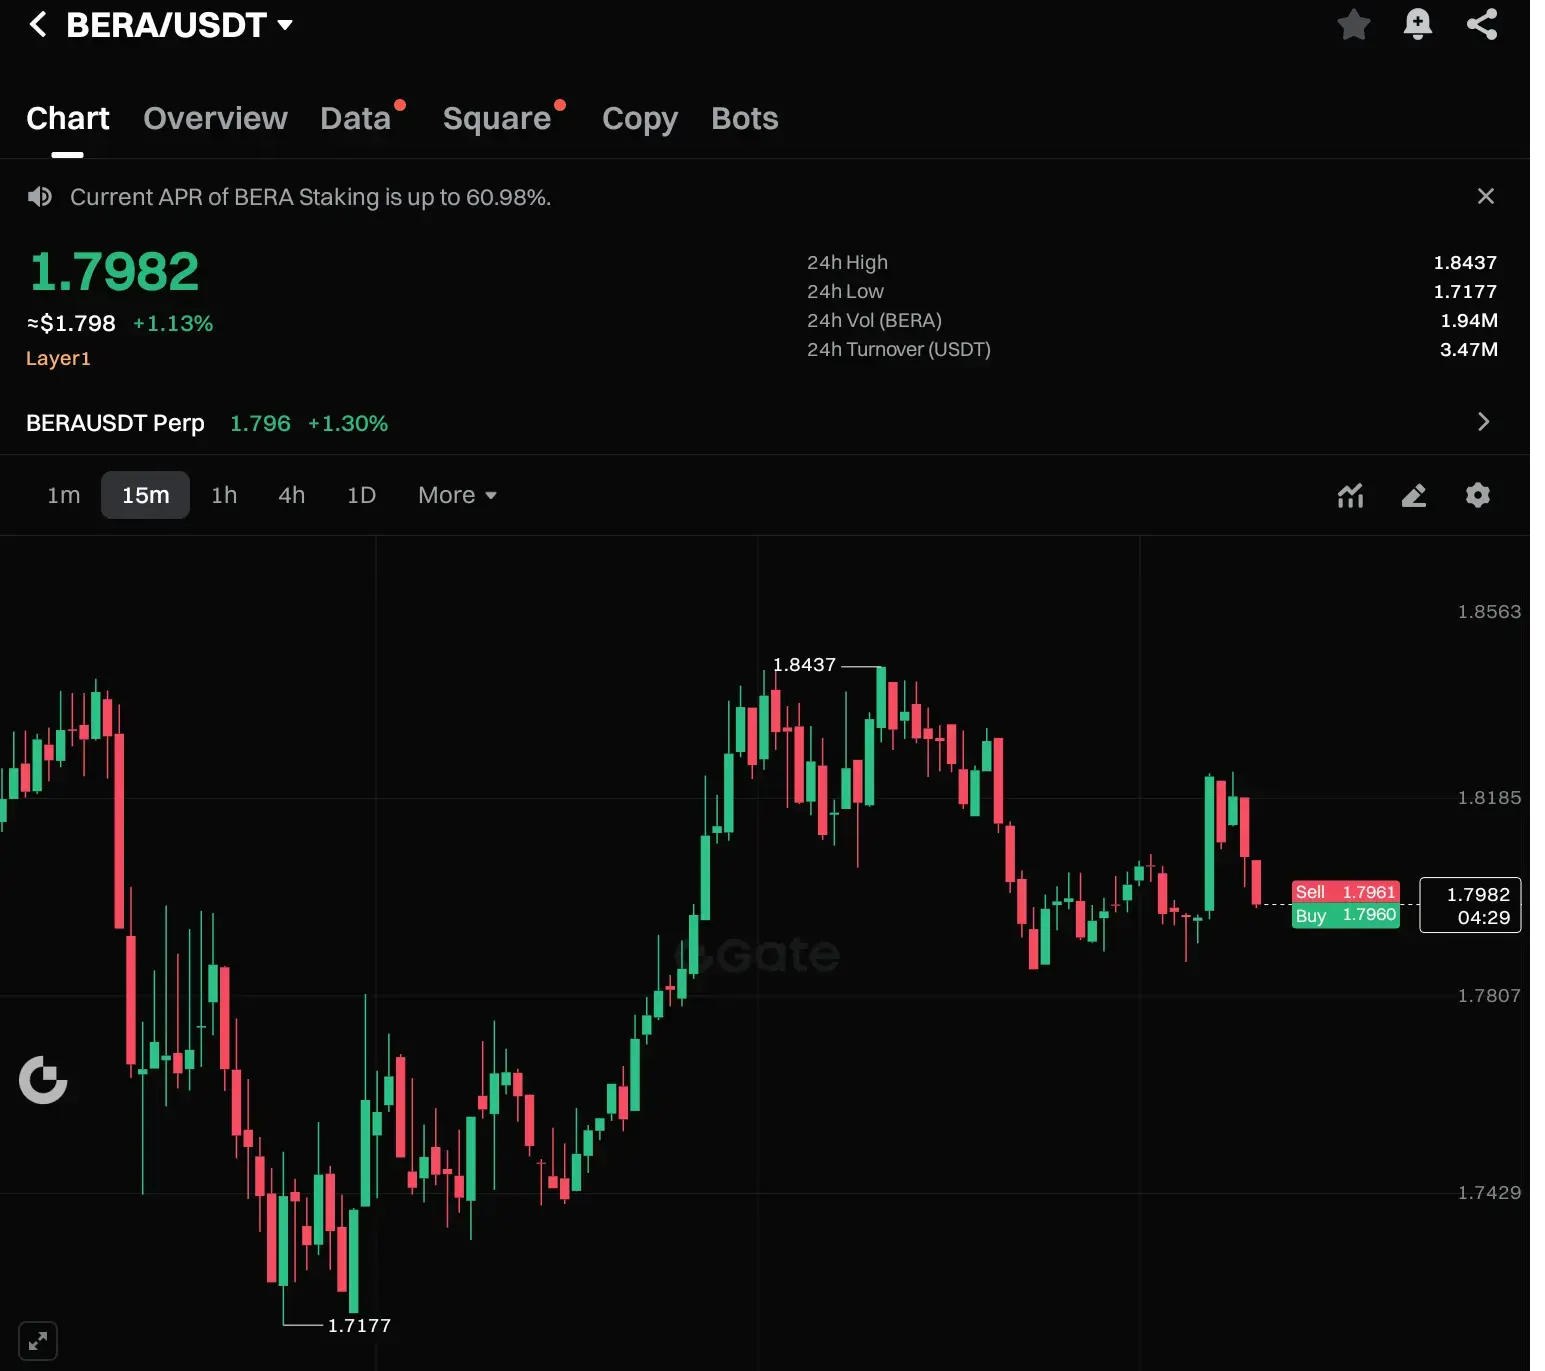1545x1371 pixels.
Task: Click the 24h Vol (BERA) label
Action: coord(874,320)
